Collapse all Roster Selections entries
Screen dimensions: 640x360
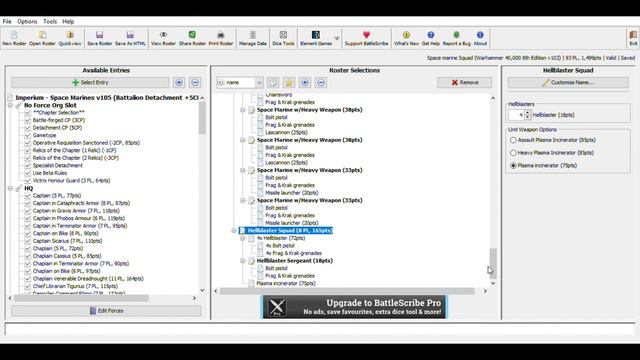(x=321, y=83)
